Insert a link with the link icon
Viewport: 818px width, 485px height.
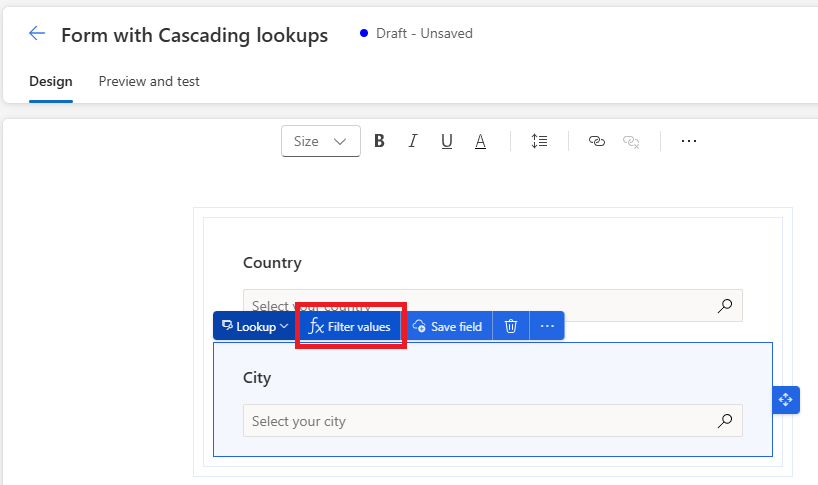(597, 141)
